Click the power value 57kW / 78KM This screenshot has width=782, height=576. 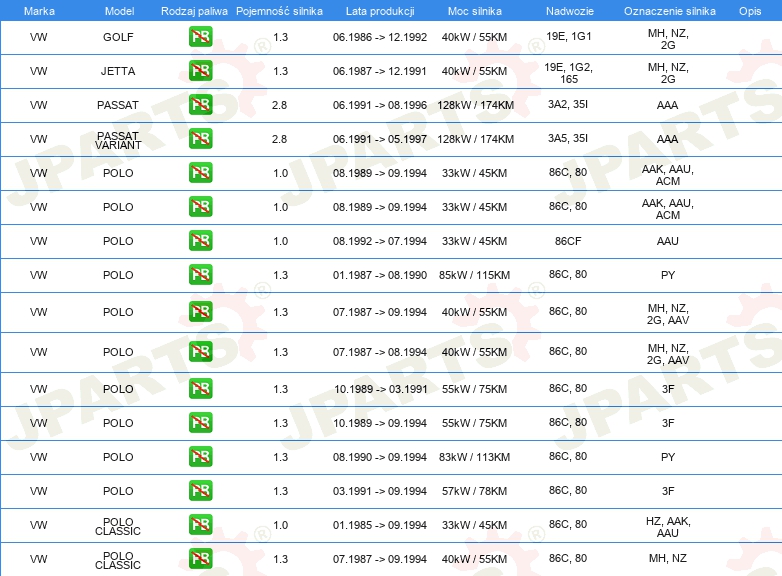[474, 491]
